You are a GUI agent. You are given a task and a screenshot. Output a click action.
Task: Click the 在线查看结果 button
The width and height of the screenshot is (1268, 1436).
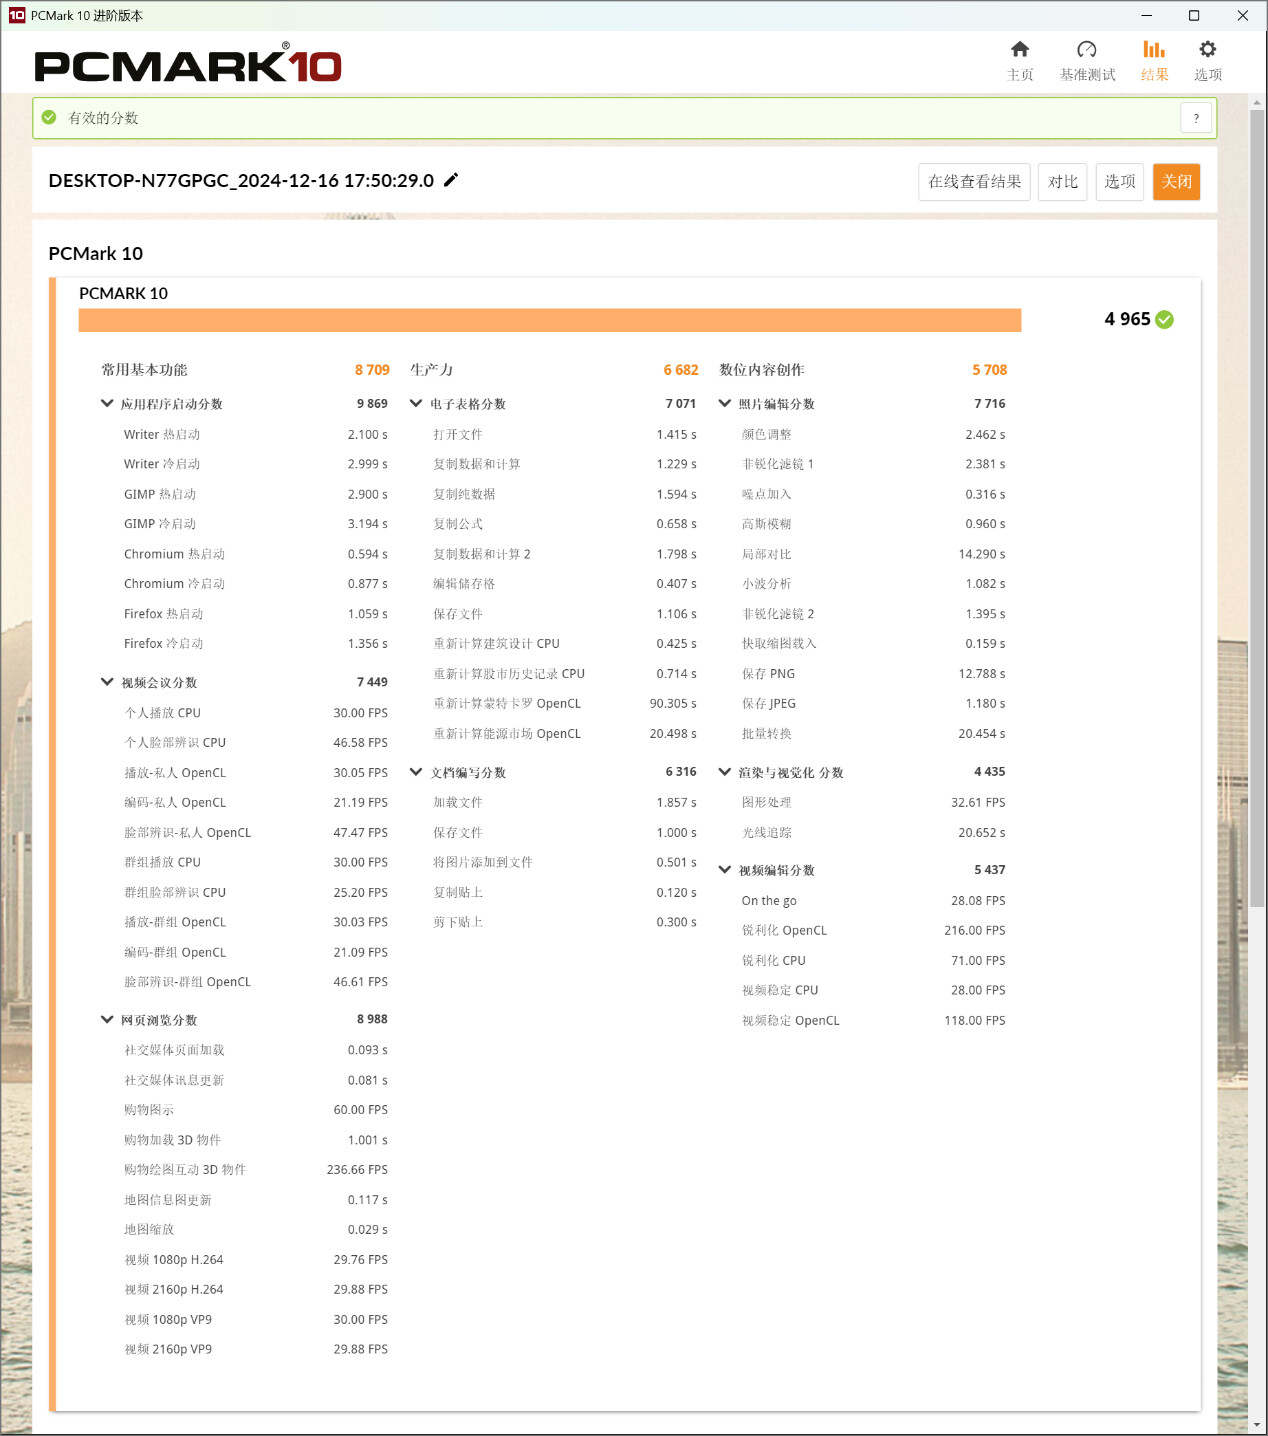pos(974,182)
